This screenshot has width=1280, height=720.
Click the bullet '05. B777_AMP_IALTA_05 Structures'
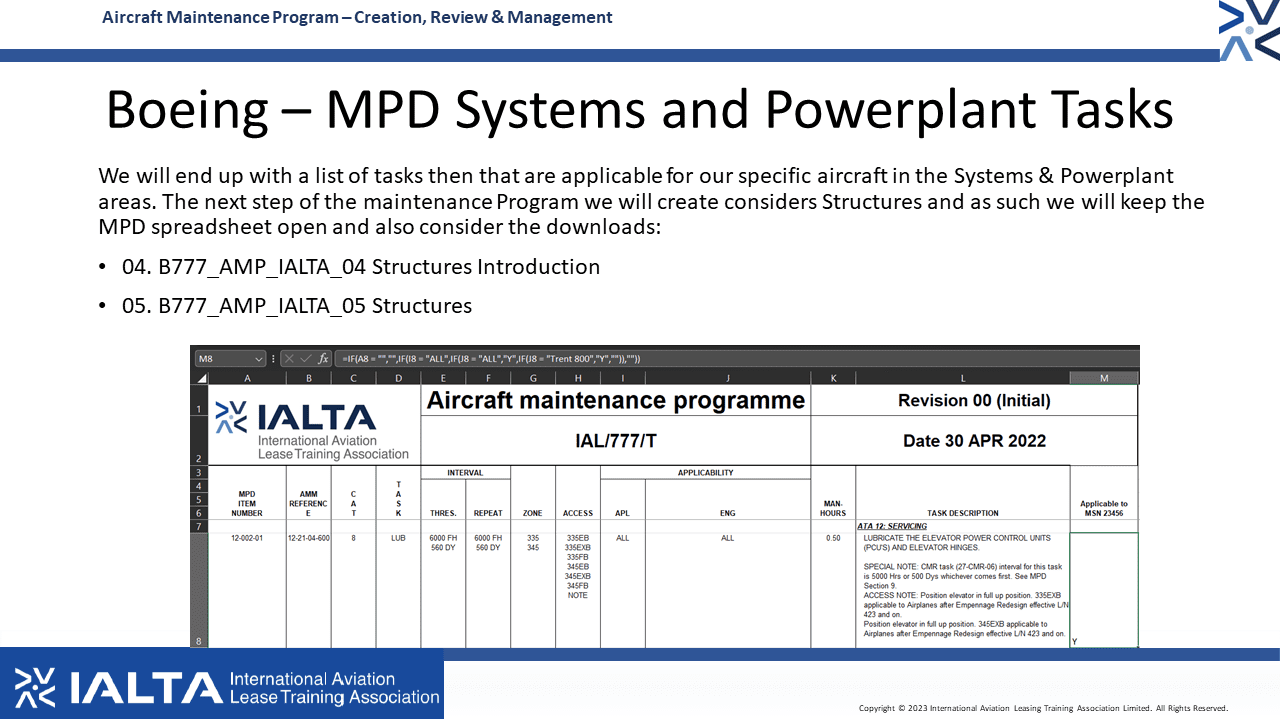[x=297, y=305]
